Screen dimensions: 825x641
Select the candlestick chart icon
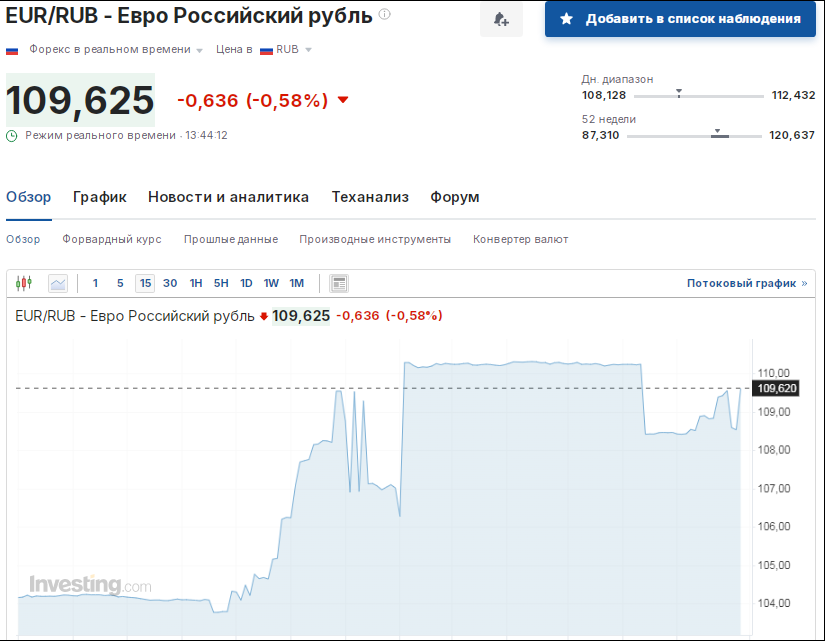click(x=22, y=283)
